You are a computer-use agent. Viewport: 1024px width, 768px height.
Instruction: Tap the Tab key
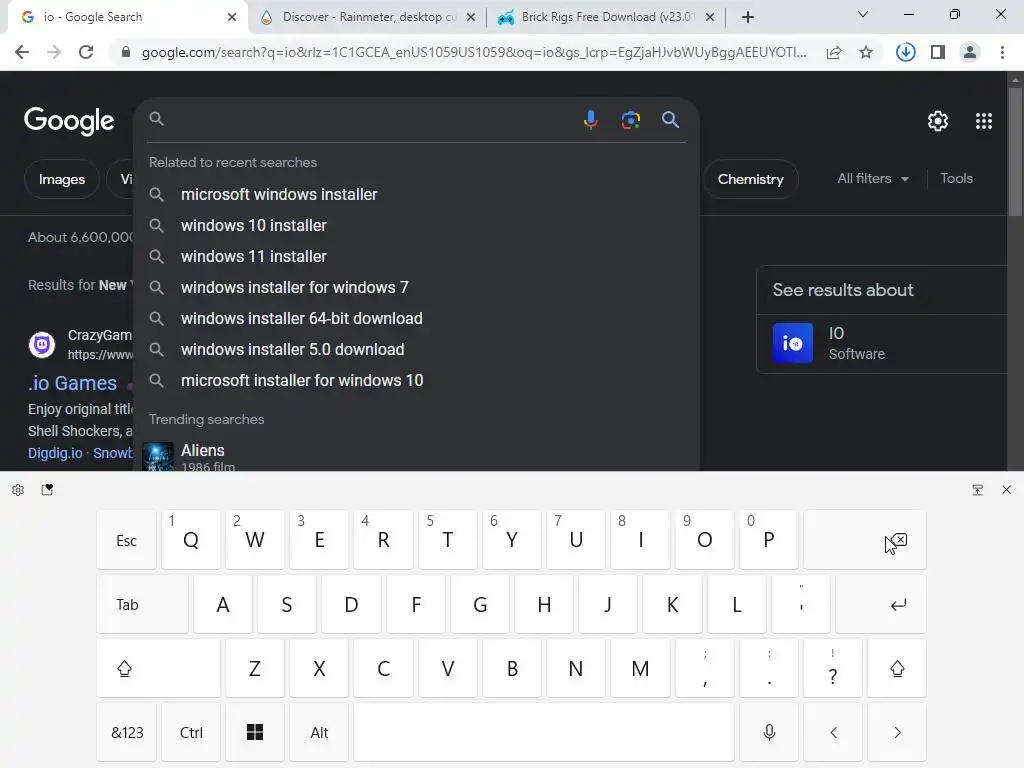pyautogui.click(x=142, y=604)
